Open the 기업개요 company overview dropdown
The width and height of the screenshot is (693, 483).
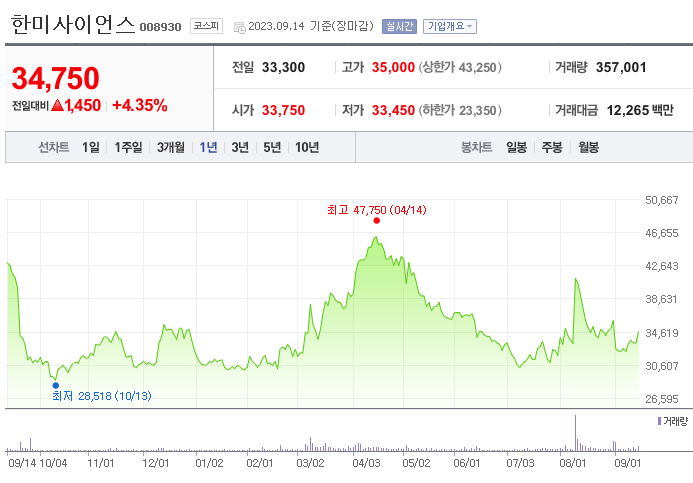pyautogui.click(x=449, y=27)
